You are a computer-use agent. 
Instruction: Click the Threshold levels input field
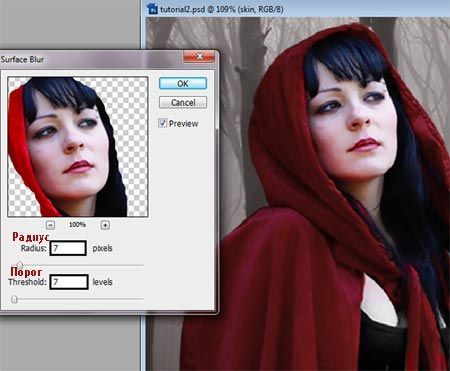pos(69,282)
